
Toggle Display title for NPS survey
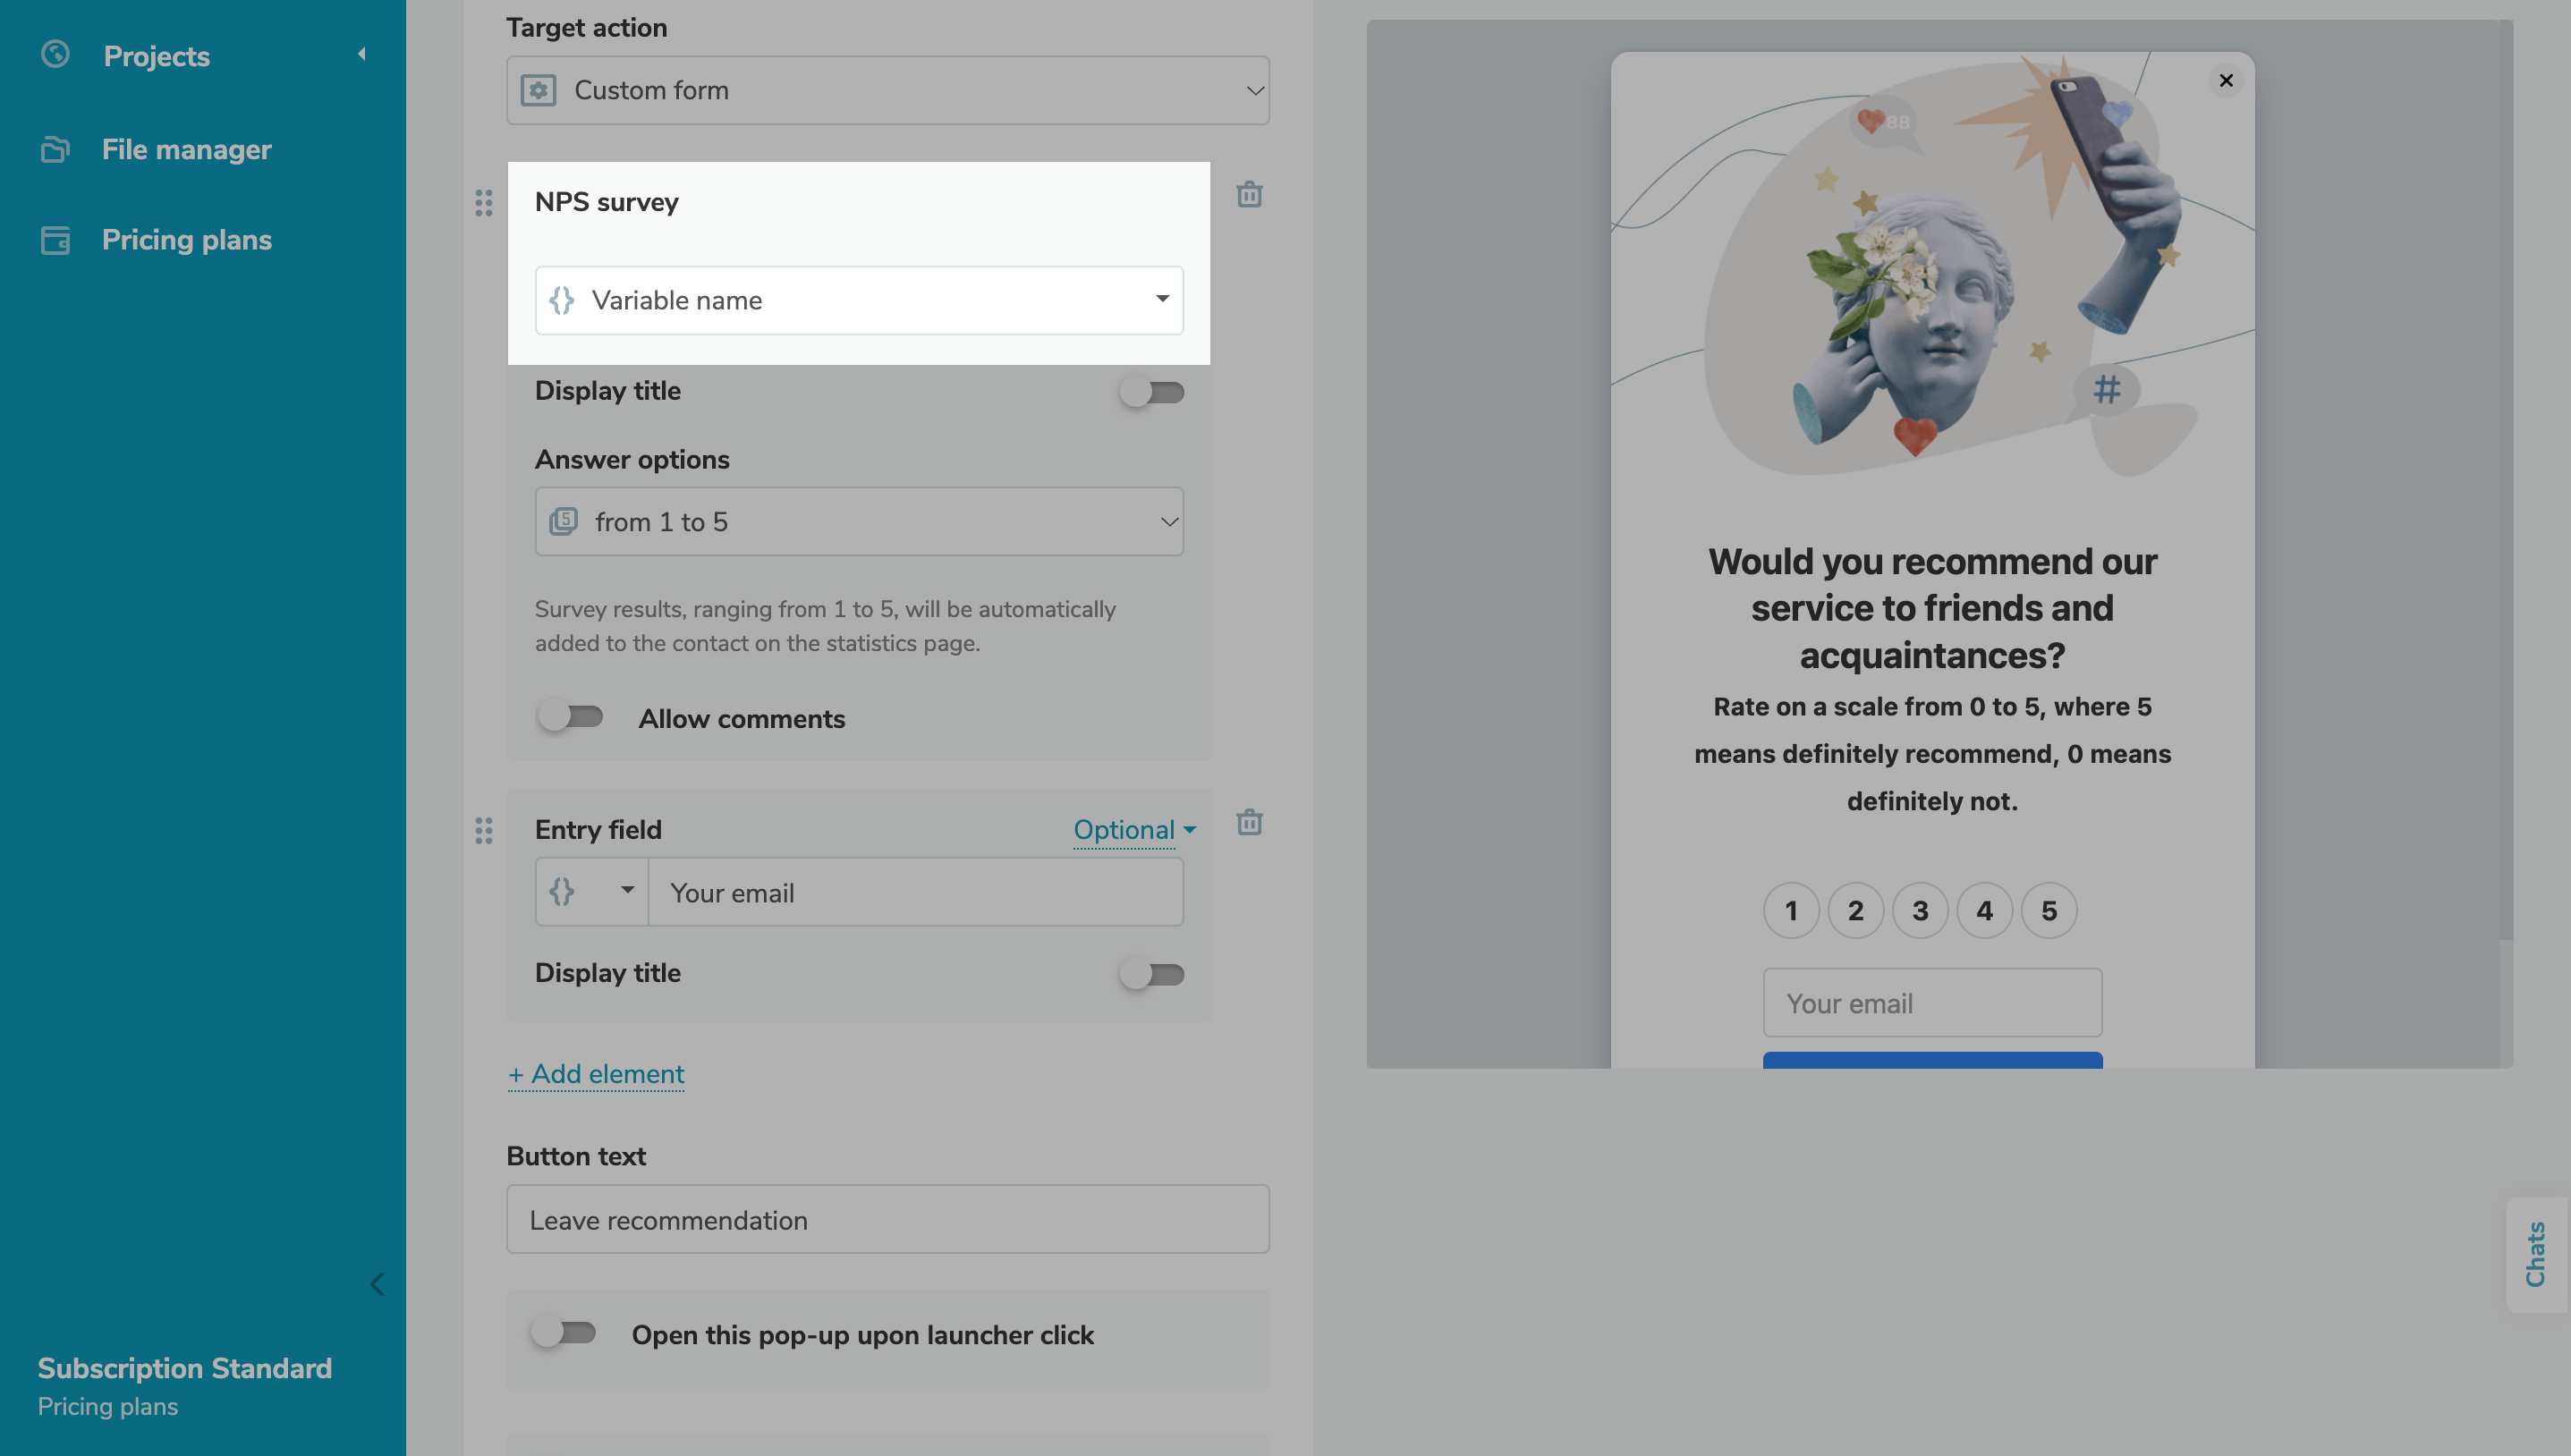[x=1152, y=392]
